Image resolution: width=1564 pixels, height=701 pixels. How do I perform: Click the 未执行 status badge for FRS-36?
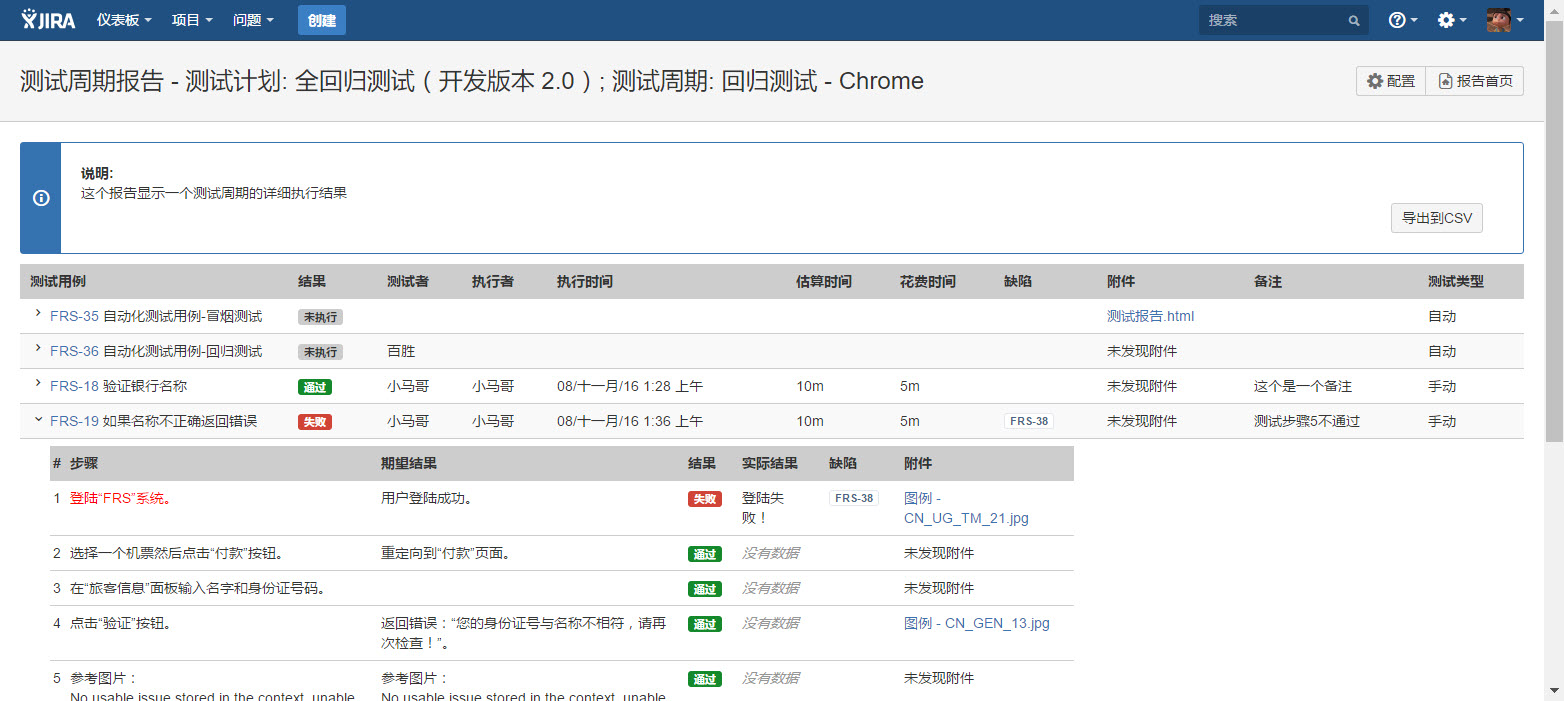pos(320,352)
